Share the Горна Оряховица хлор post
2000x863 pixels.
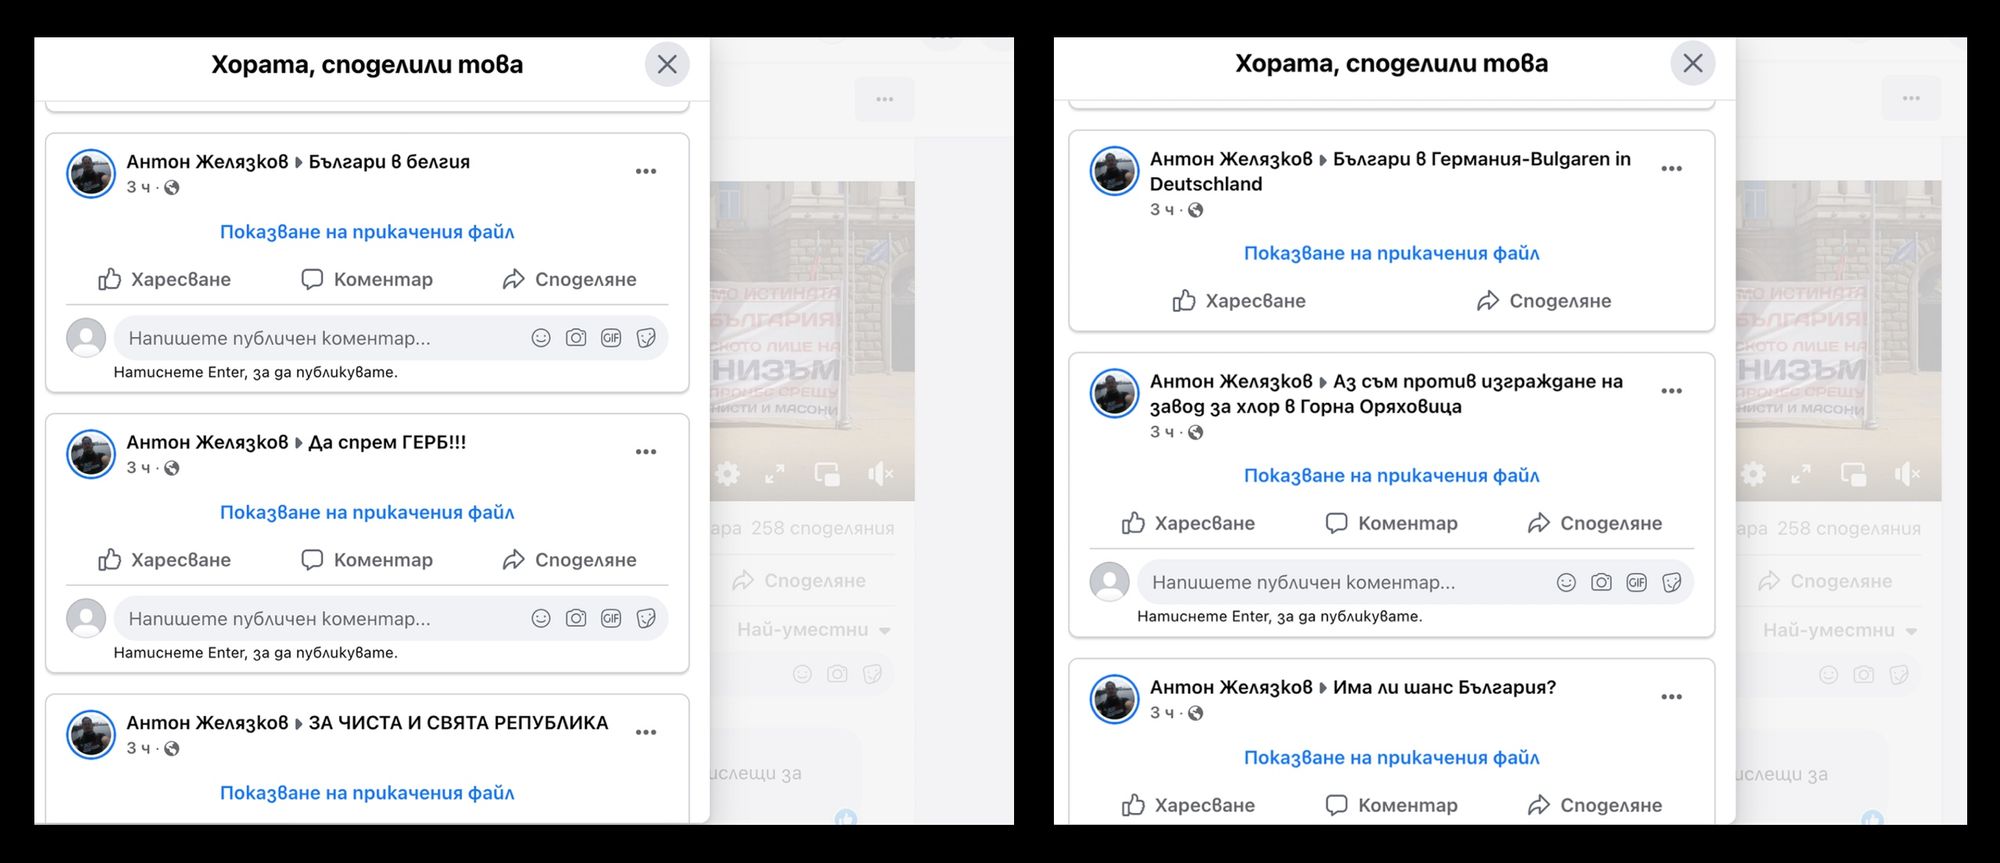coord(1595,523)
